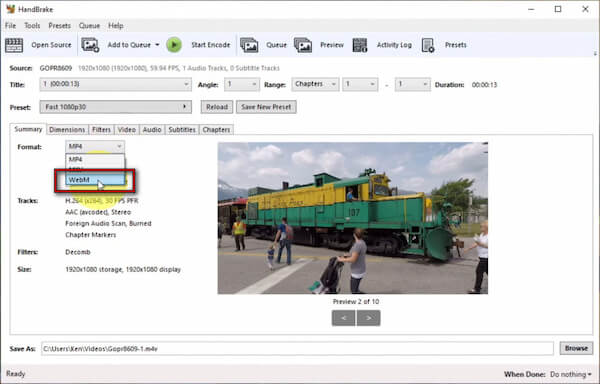Click the Open Source film clapper icon
600x384 pixels.
pyautogui.click(x=14, y=45)
